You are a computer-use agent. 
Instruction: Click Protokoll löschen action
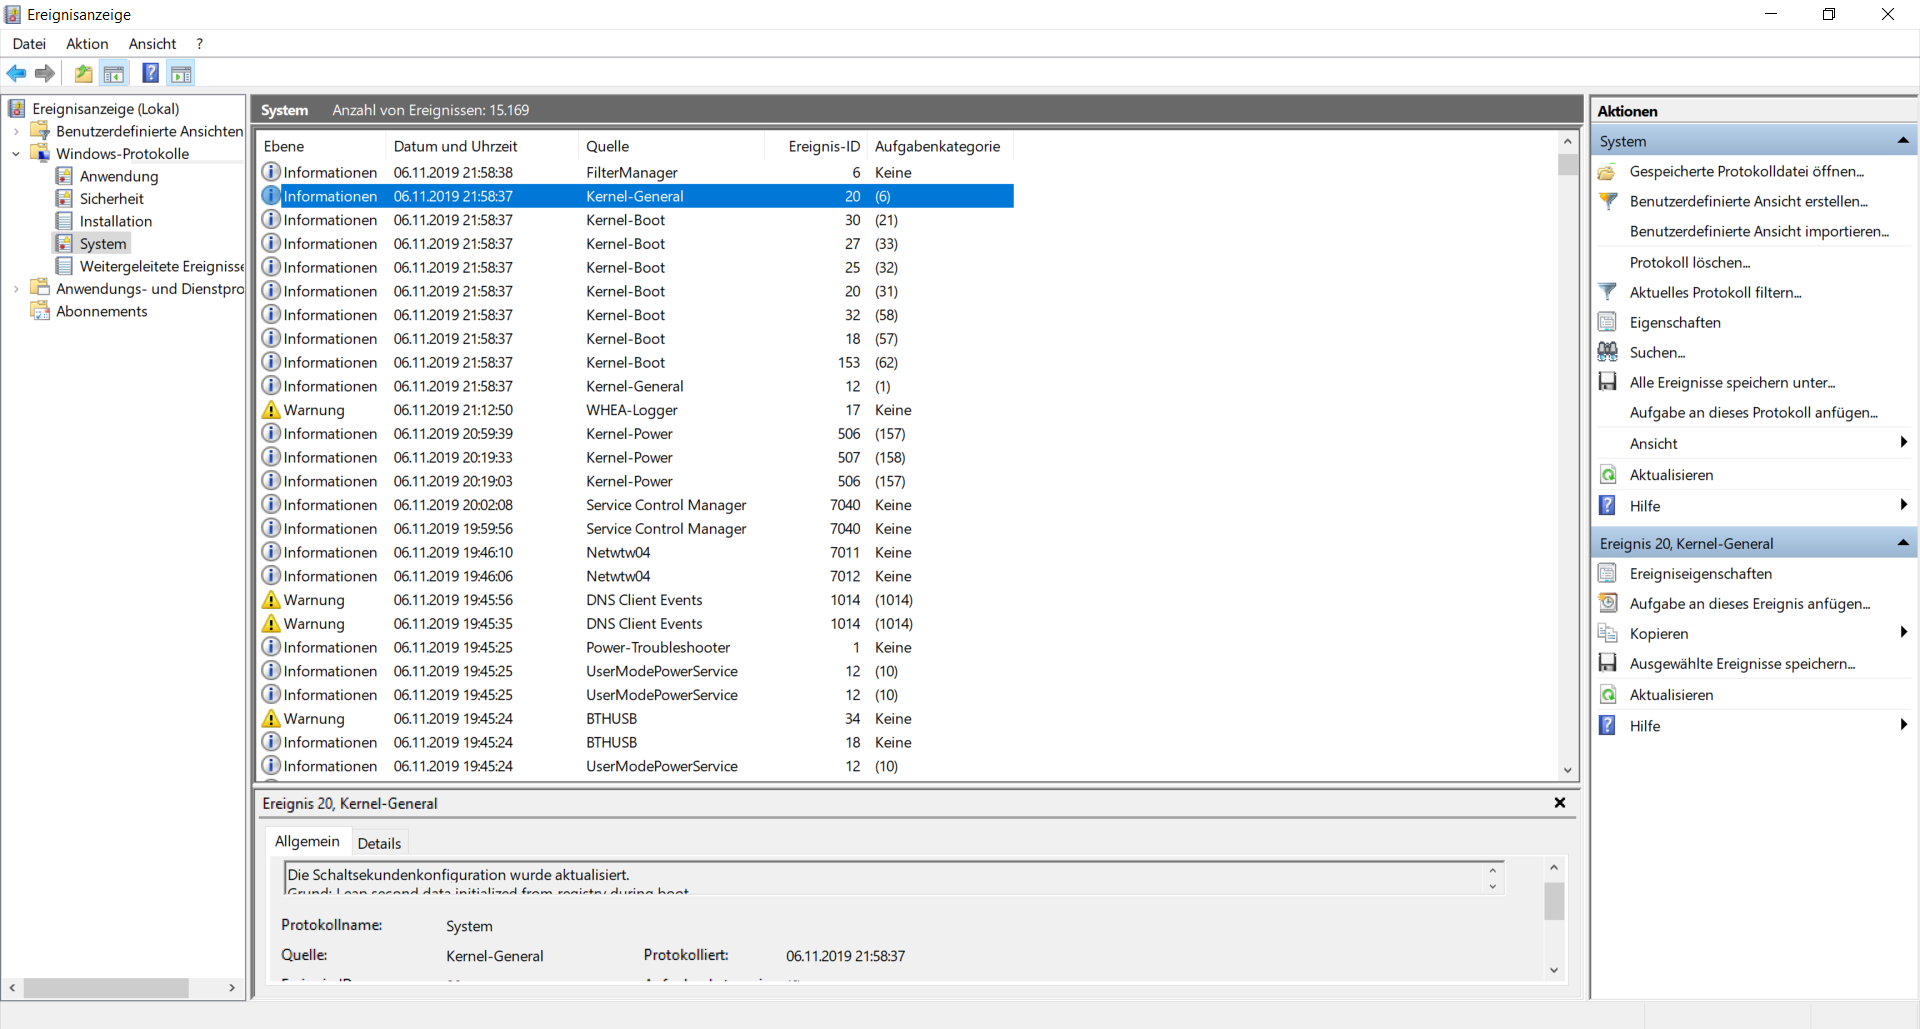click(1690, 262)
